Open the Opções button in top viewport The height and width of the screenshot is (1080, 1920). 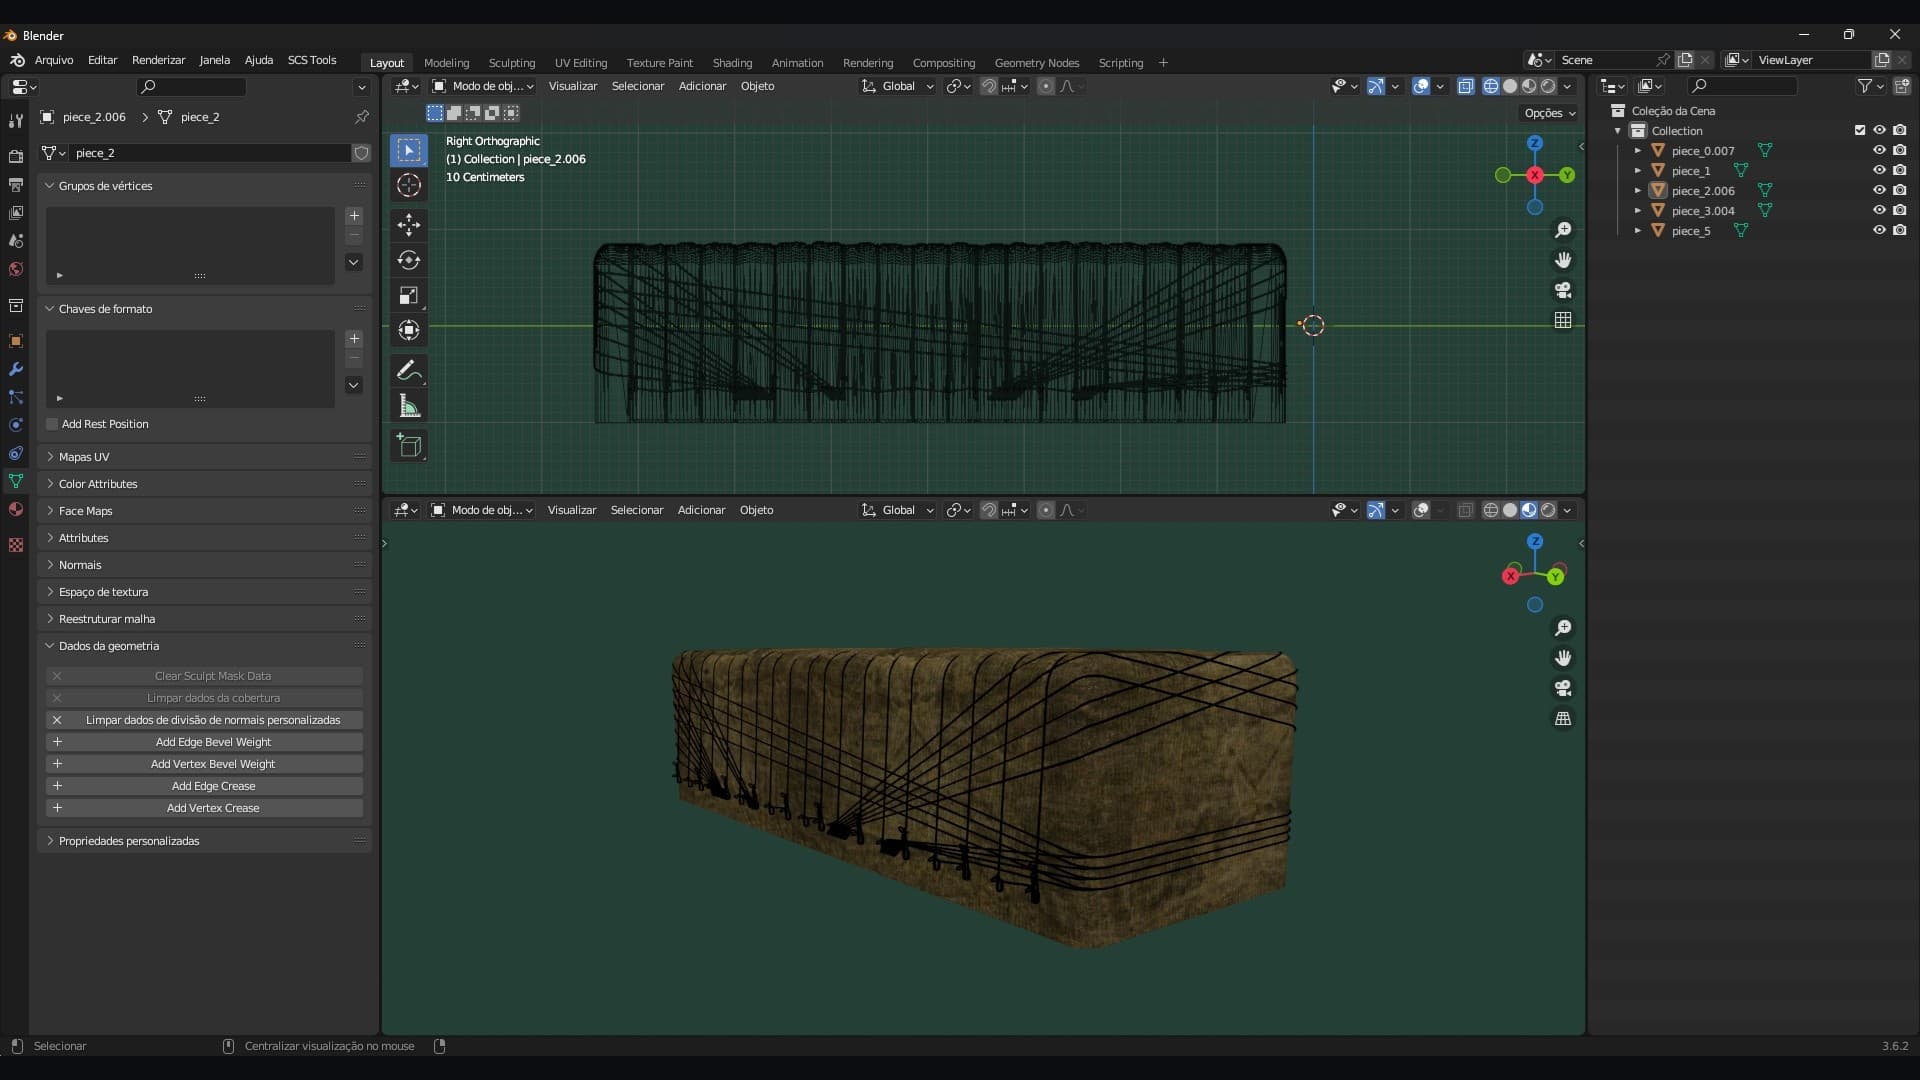(x=1549, y=113)
